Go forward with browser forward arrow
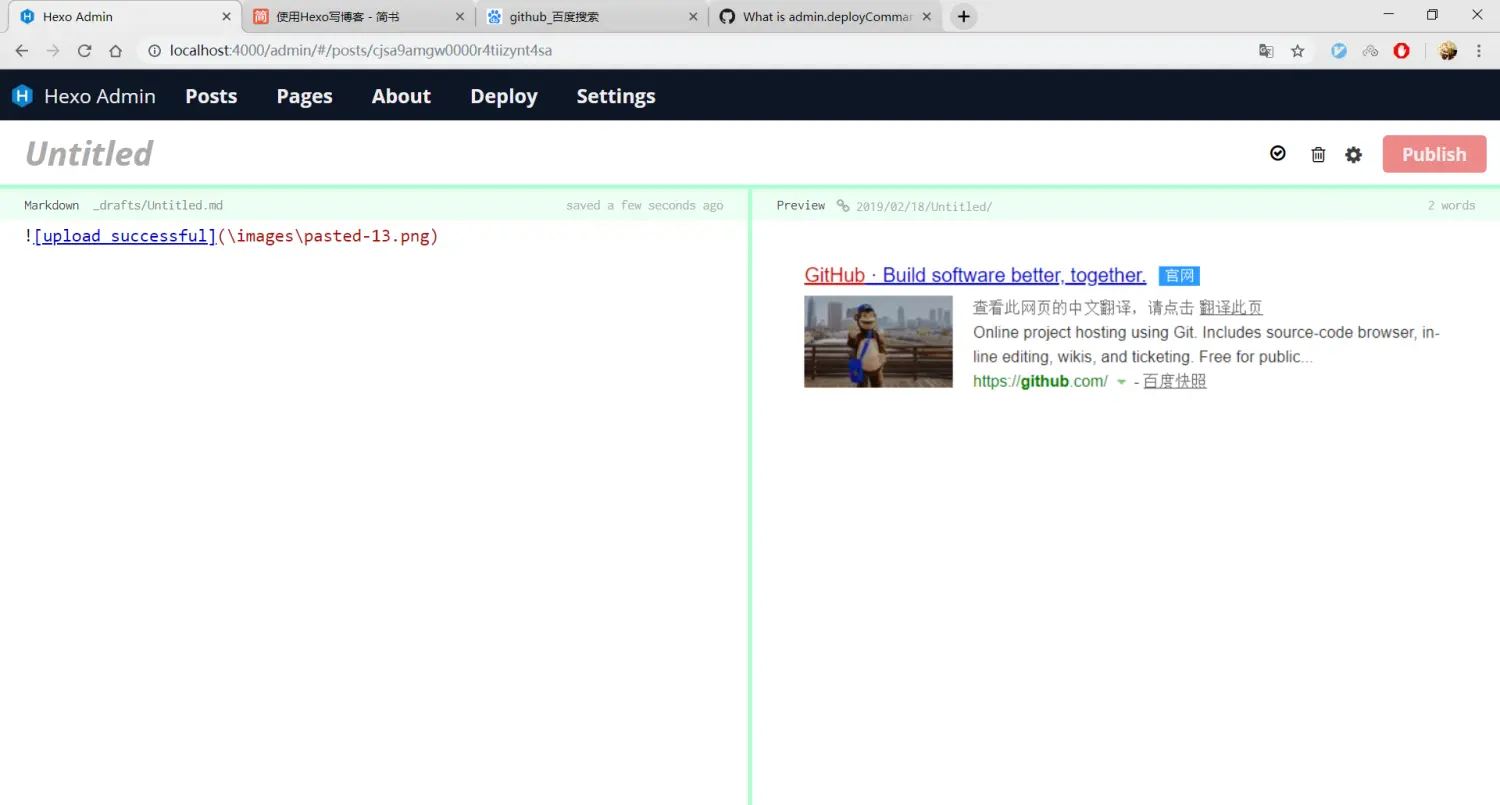 pos(53,51)
